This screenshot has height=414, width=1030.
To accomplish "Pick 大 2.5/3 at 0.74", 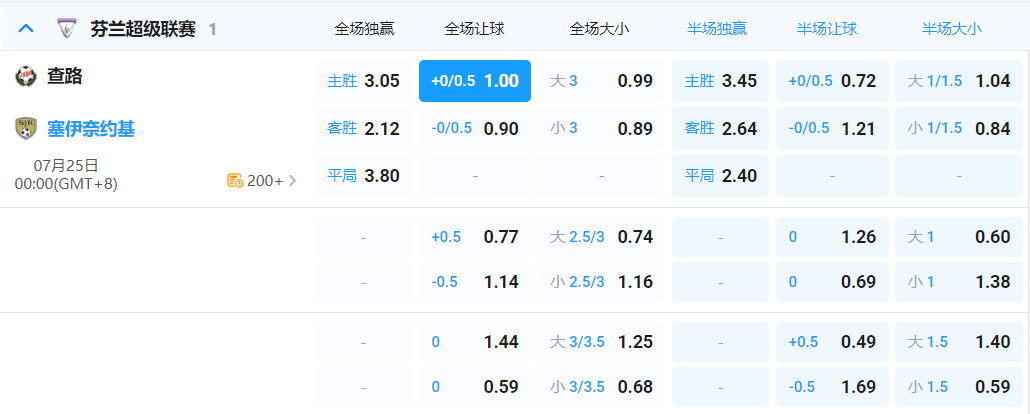I will pos(601,237).
